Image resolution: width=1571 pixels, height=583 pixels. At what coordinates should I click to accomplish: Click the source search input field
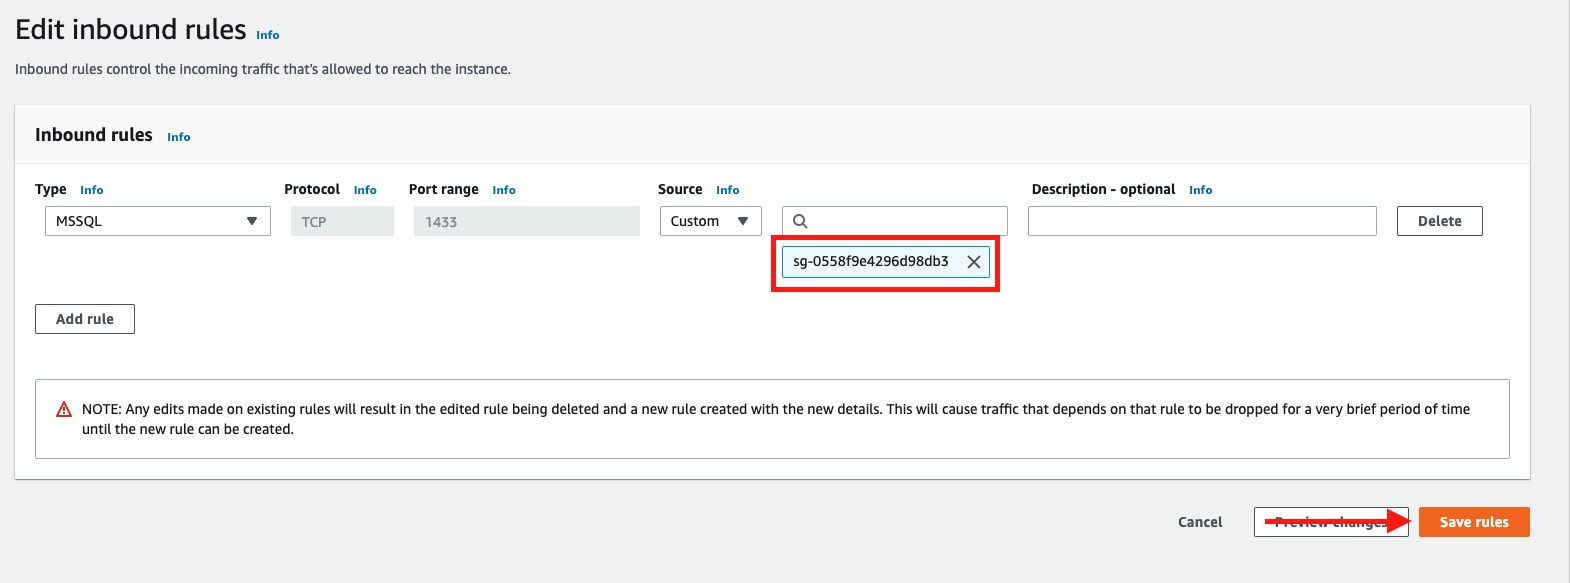pos(895,221)
